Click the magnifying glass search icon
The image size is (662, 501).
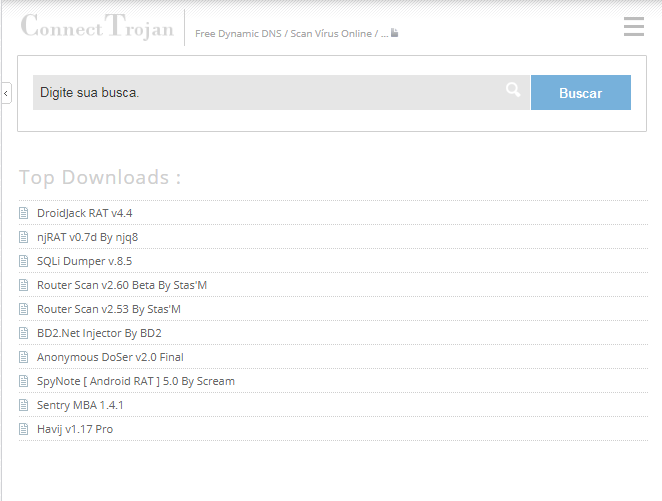tap(513, 89)
